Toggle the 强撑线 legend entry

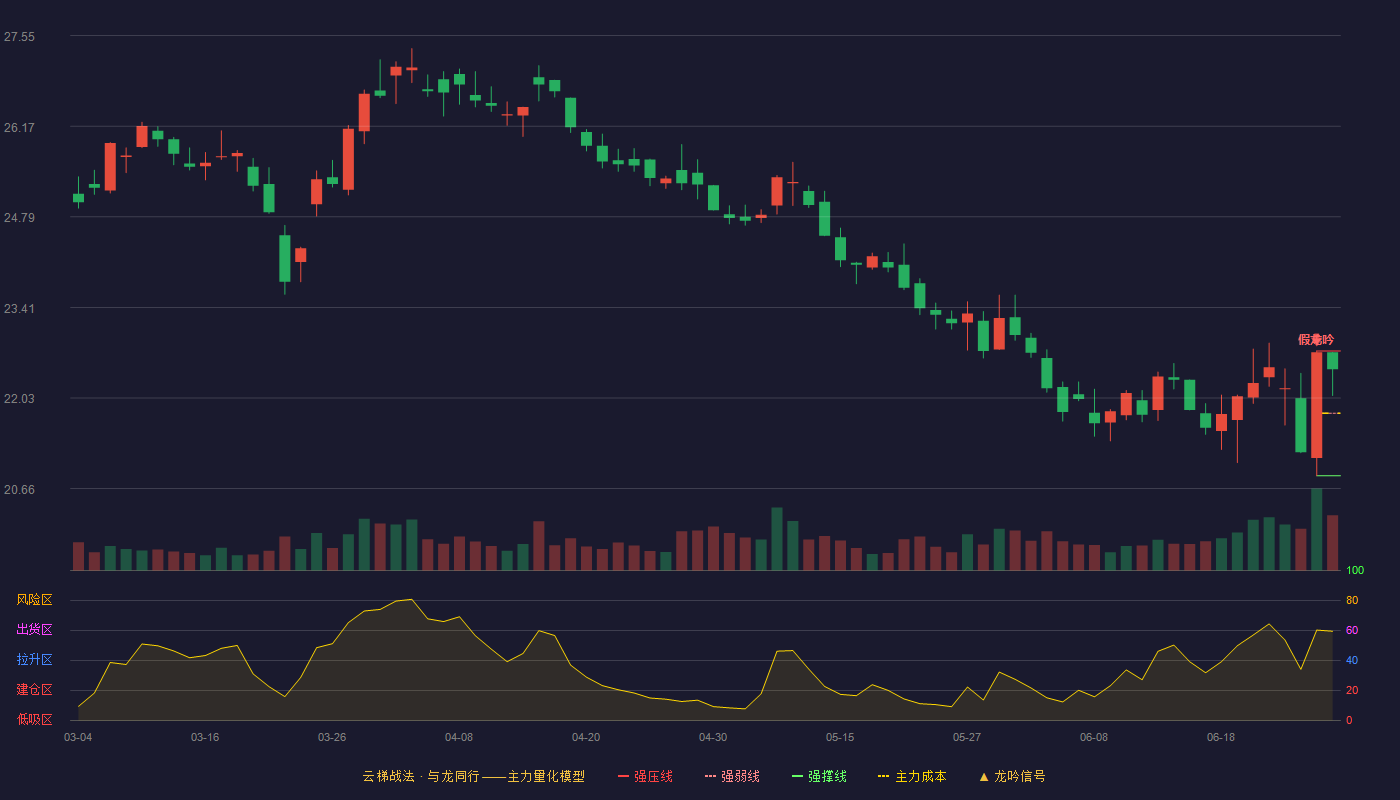pyautogui.click(x=819, y=776)
